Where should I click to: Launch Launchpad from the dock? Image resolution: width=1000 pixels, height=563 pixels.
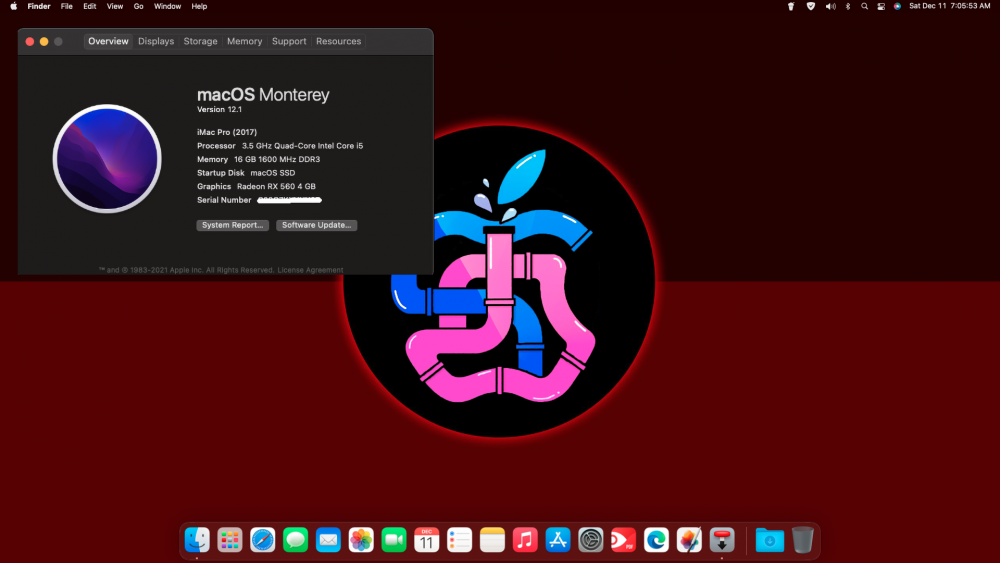(230, 540)
